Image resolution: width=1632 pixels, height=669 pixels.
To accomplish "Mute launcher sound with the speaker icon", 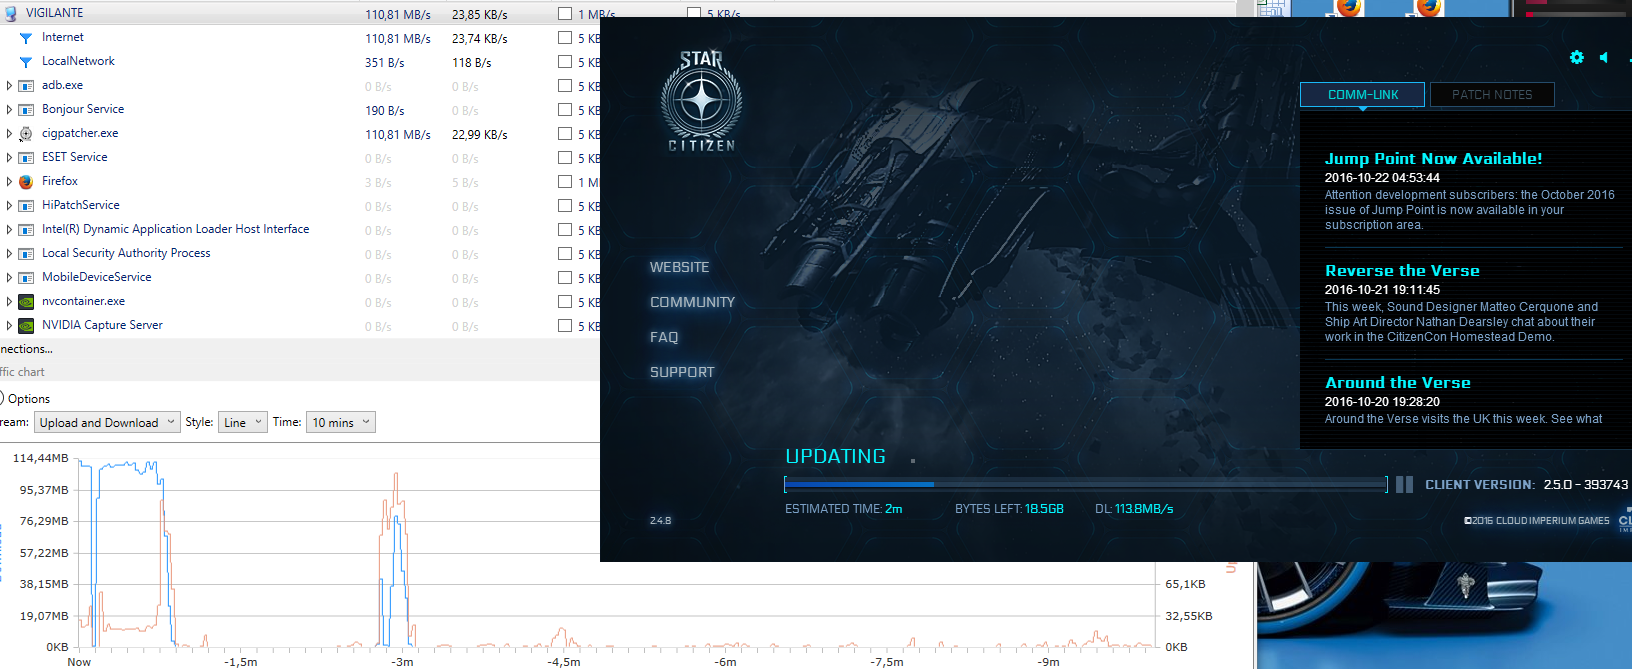I will (x=1604, y=57).
